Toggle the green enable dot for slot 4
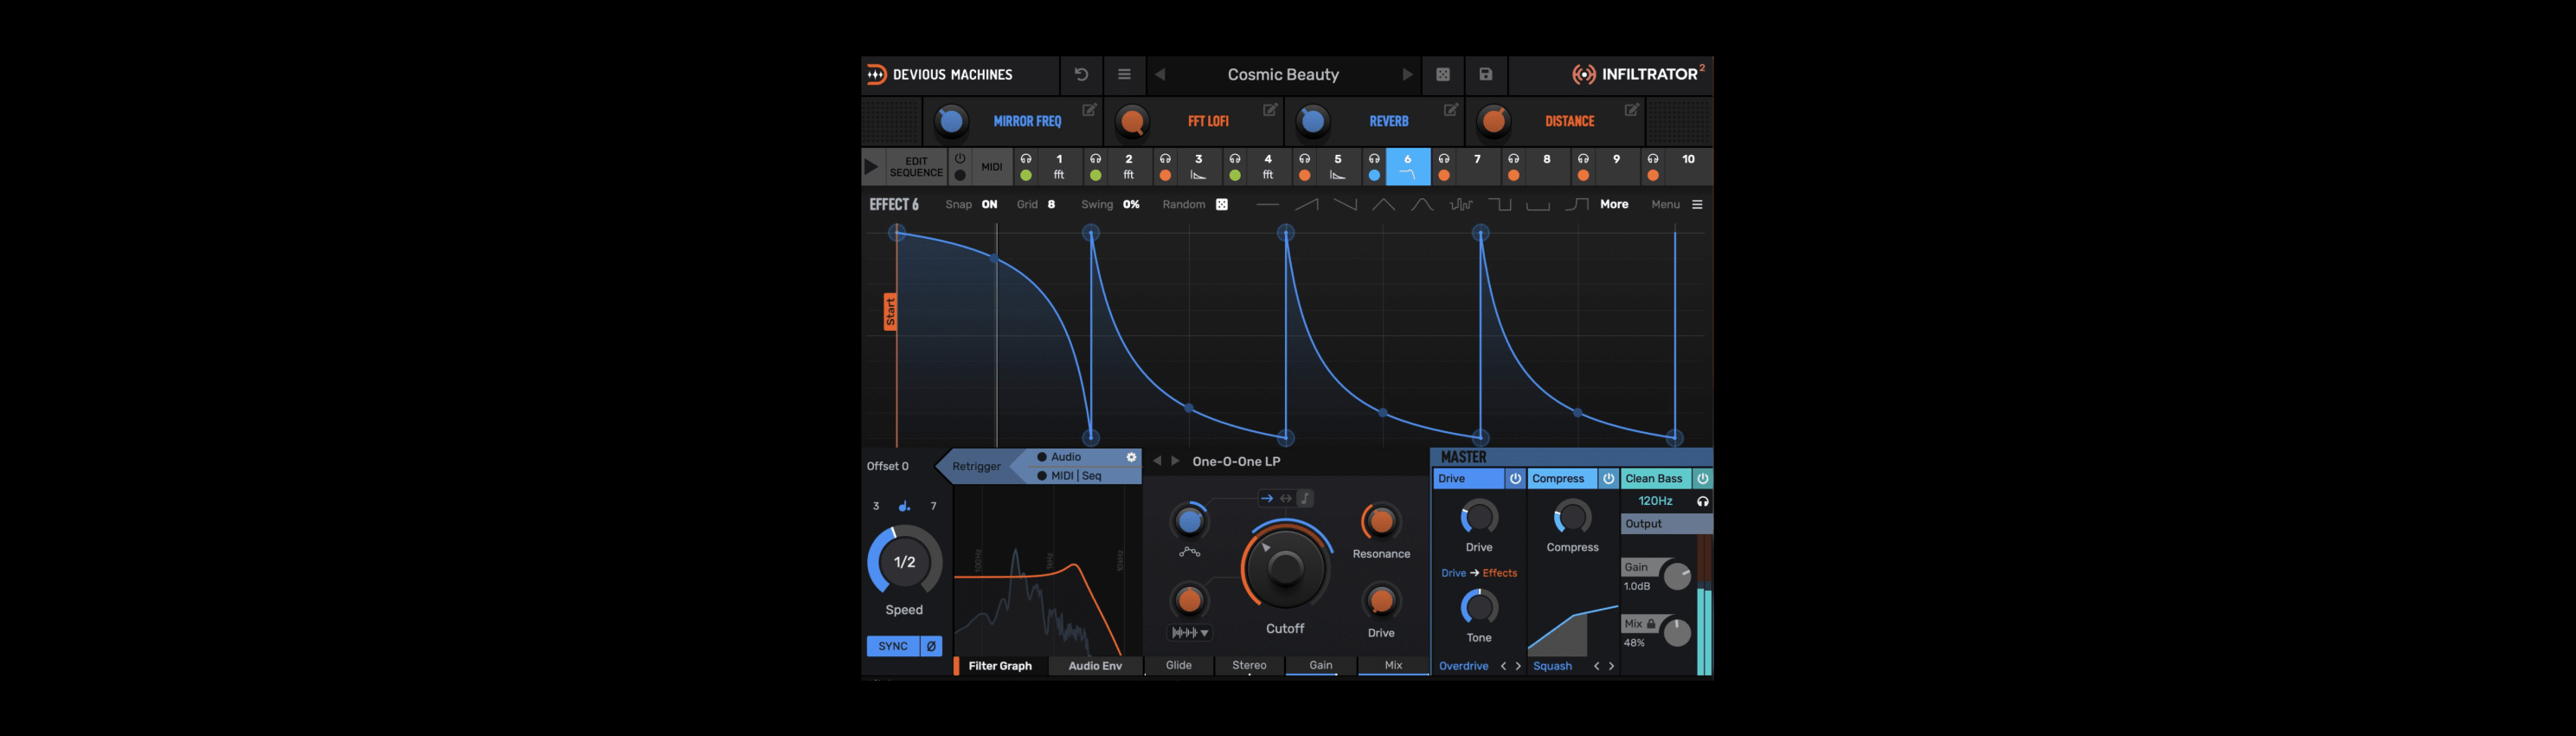The width and height of the screenshot is (2576, 736). [x=1235, y=176]
